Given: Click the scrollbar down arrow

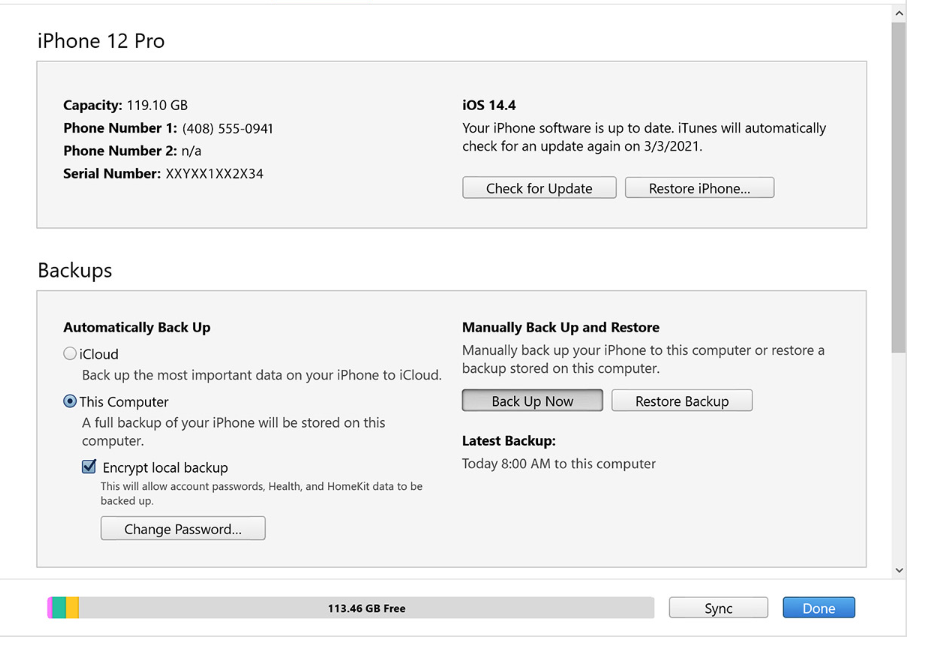Looking at the screenshot, I should 898,570.
